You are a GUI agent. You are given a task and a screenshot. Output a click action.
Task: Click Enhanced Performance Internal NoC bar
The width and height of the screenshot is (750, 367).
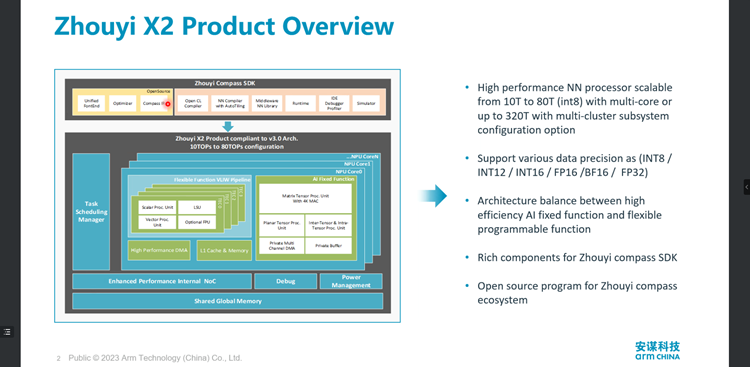(162, 281)
